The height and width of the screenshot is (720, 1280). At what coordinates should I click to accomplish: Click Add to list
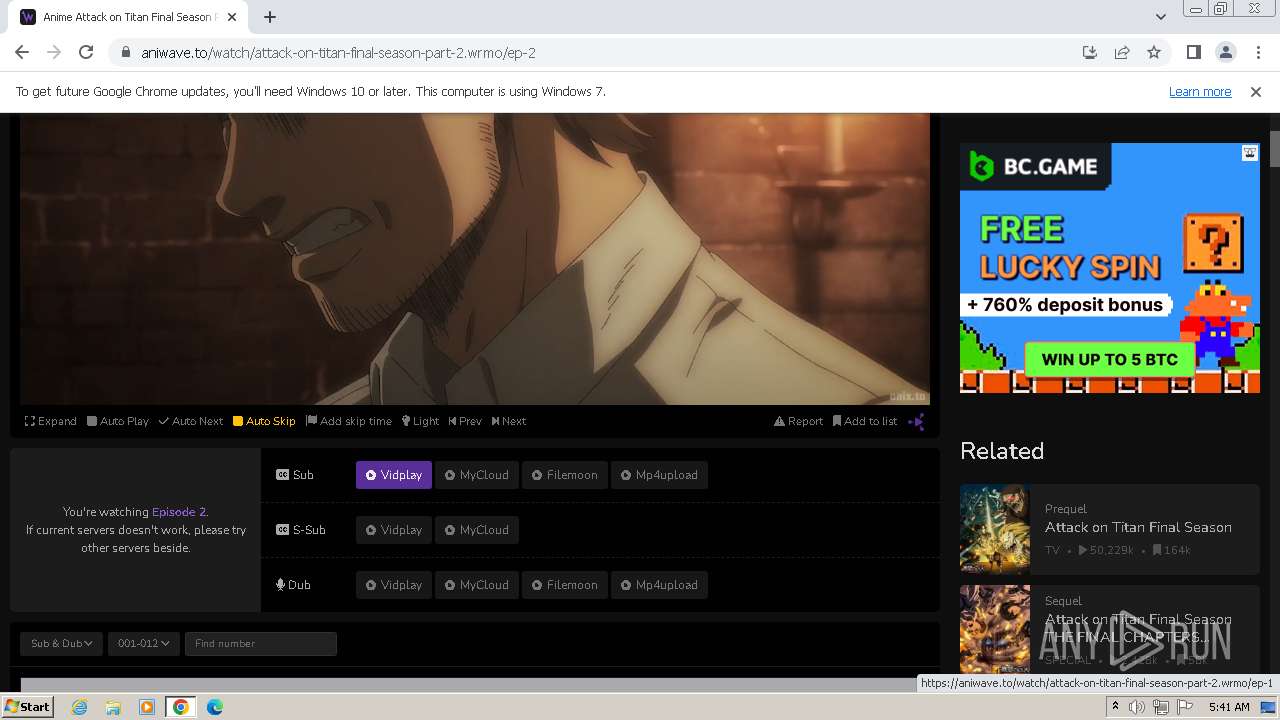coord(865,421)
